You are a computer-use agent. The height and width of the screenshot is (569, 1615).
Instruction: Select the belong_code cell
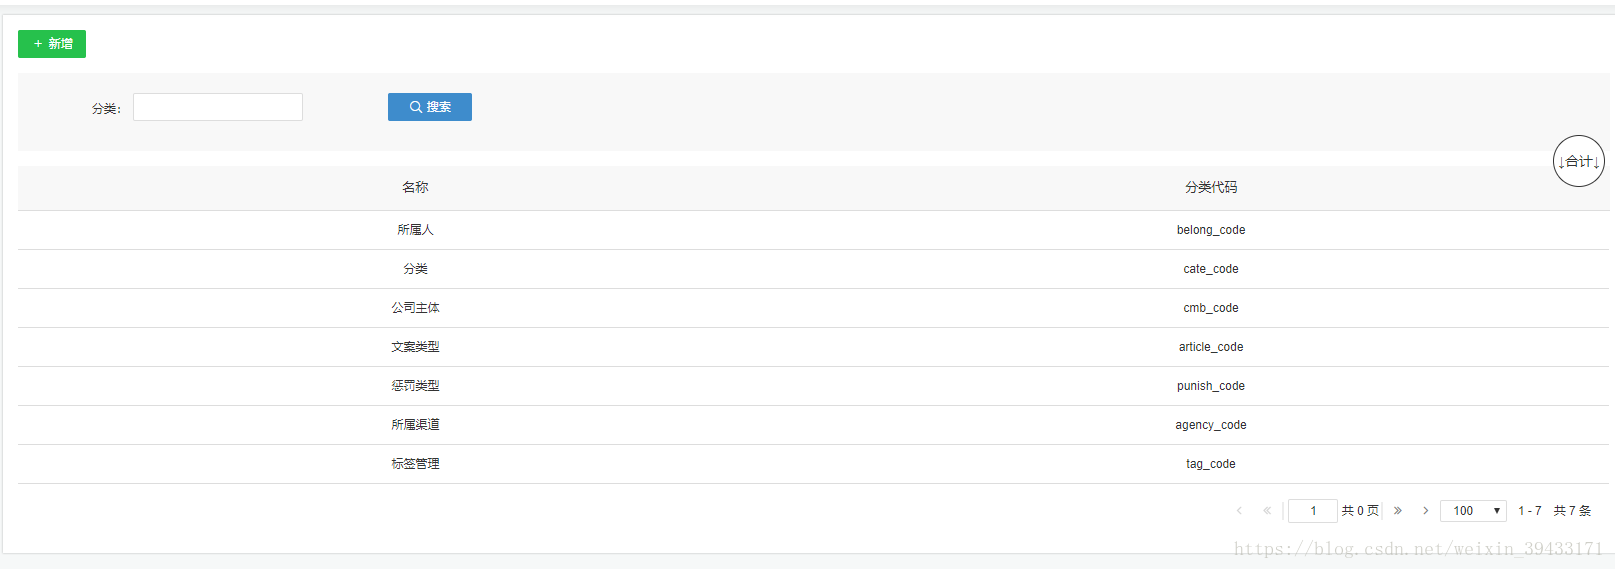[x=1211, y=230]
